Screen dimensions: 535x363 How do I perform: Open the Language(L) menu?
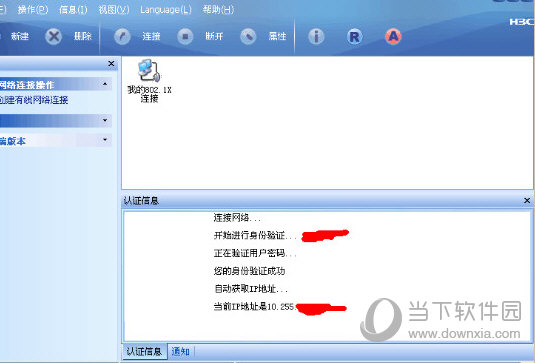pos(166,10)
